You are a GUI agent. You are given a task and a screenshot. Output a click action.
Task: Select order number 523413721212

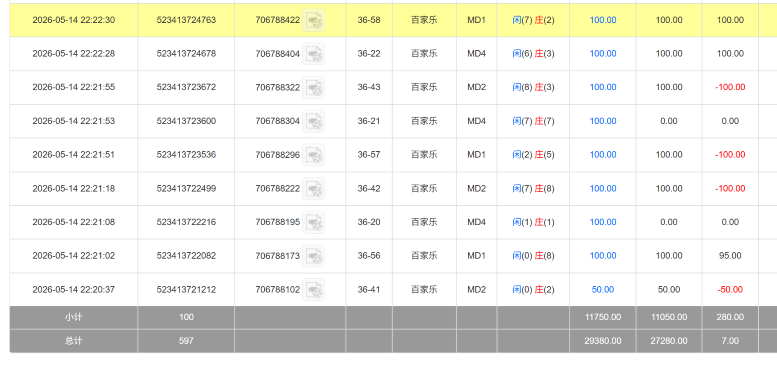pyautogui.click(x=186, y=289)
